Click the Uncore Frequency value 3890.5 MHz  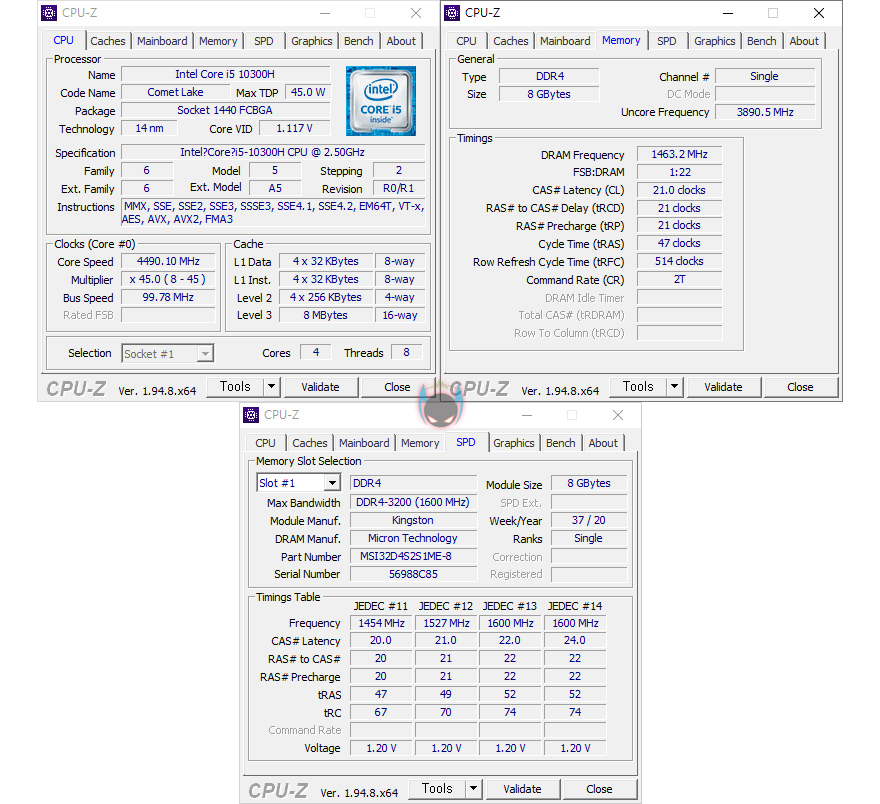coord(766,112)
